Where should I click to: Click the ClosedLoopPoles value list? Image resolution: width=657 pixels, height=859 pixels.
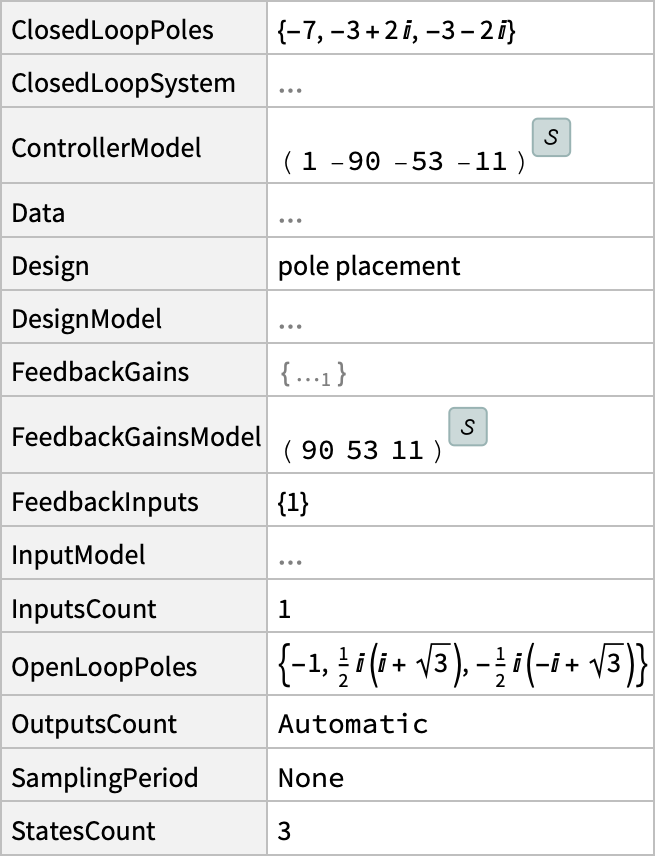(x=397, y=31)
